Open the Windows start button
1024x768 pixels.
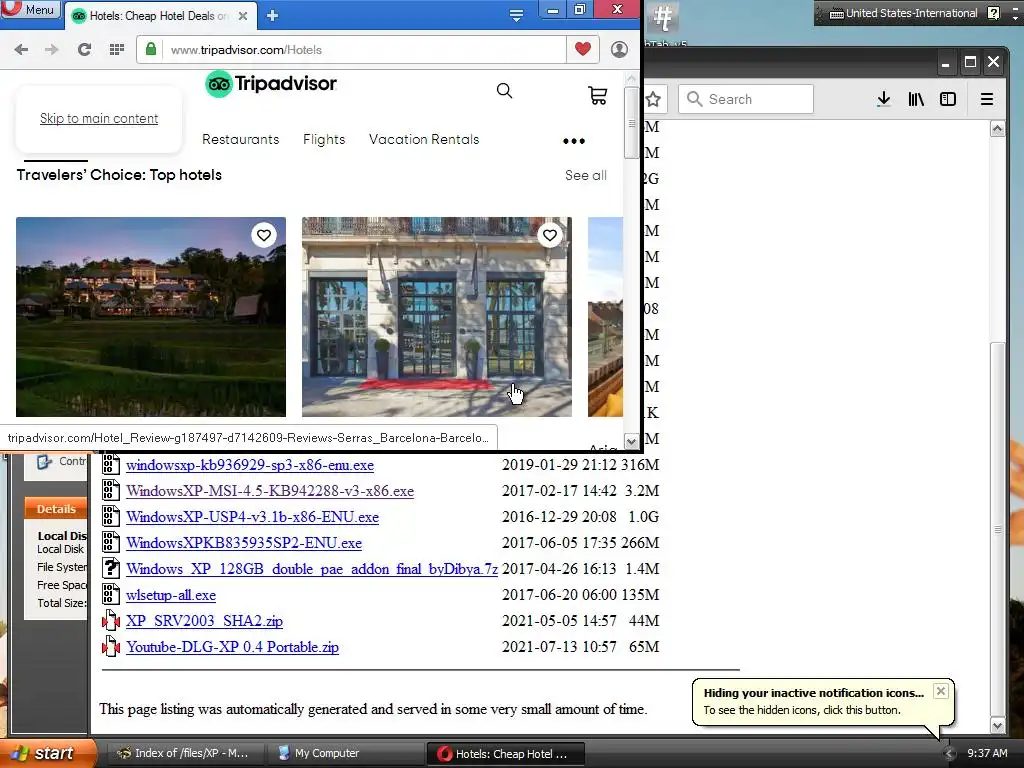[47, 753]
